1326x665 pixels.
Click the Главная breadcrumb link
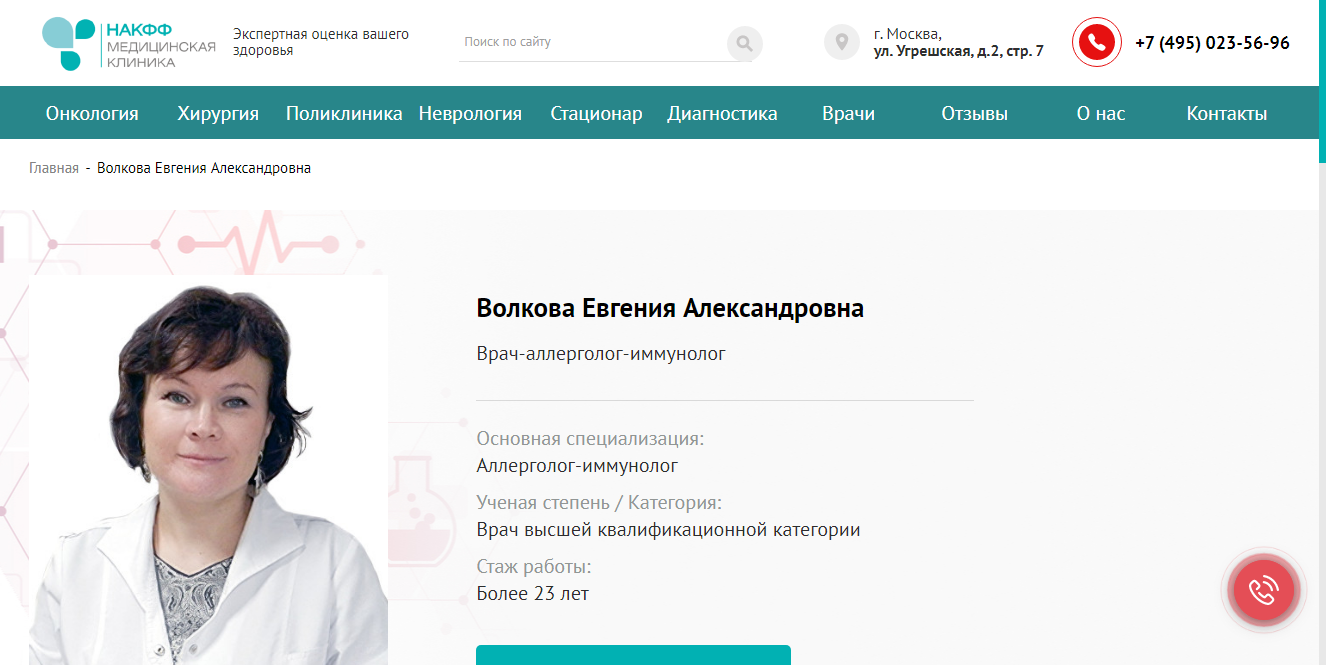pos(54,168)
